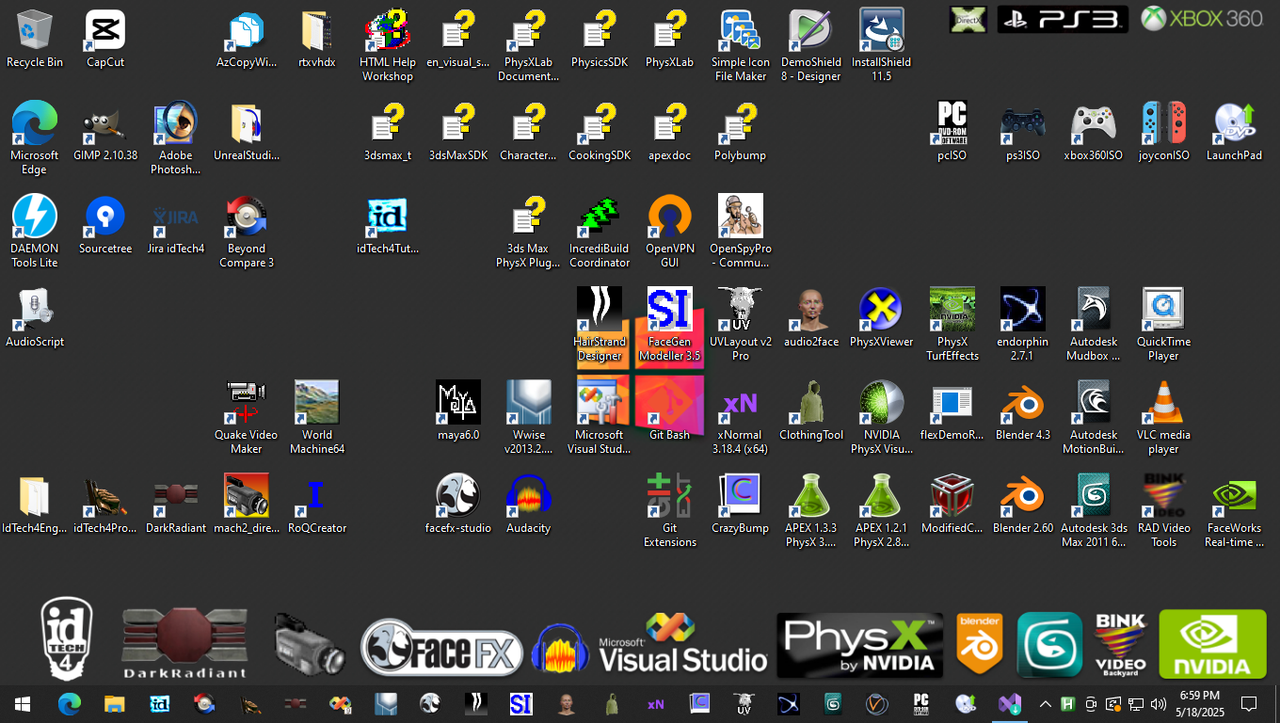This screenshot has height=723, width=1280.
Task: Open xbox360ISO controller shortcut
Action: (x=1093, y=132)
